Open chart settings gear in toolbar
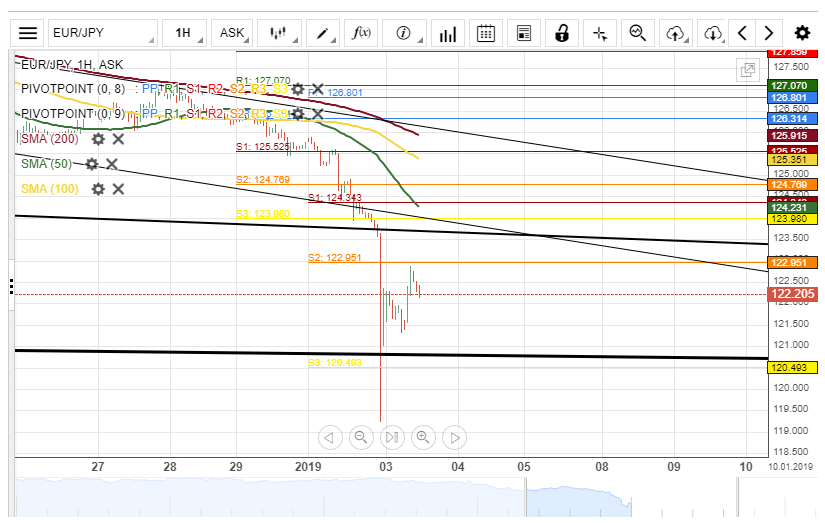825x523 pixels. click(802, 33)
